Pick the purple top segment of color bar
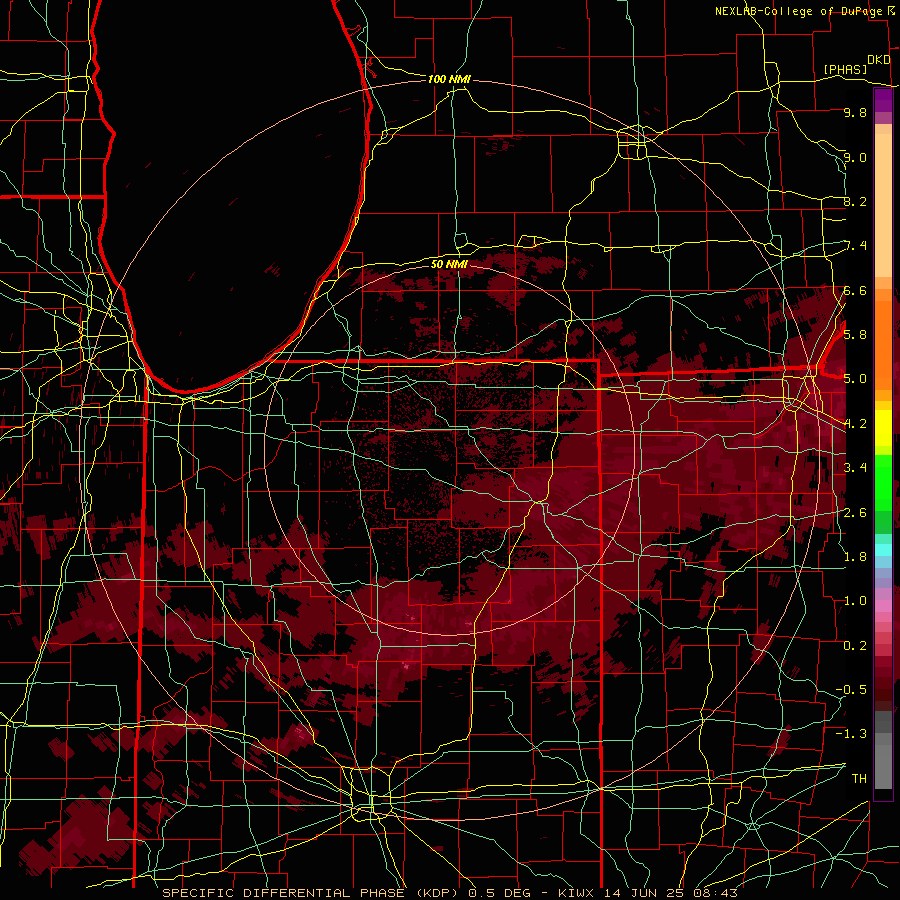 tap(883, 100)
